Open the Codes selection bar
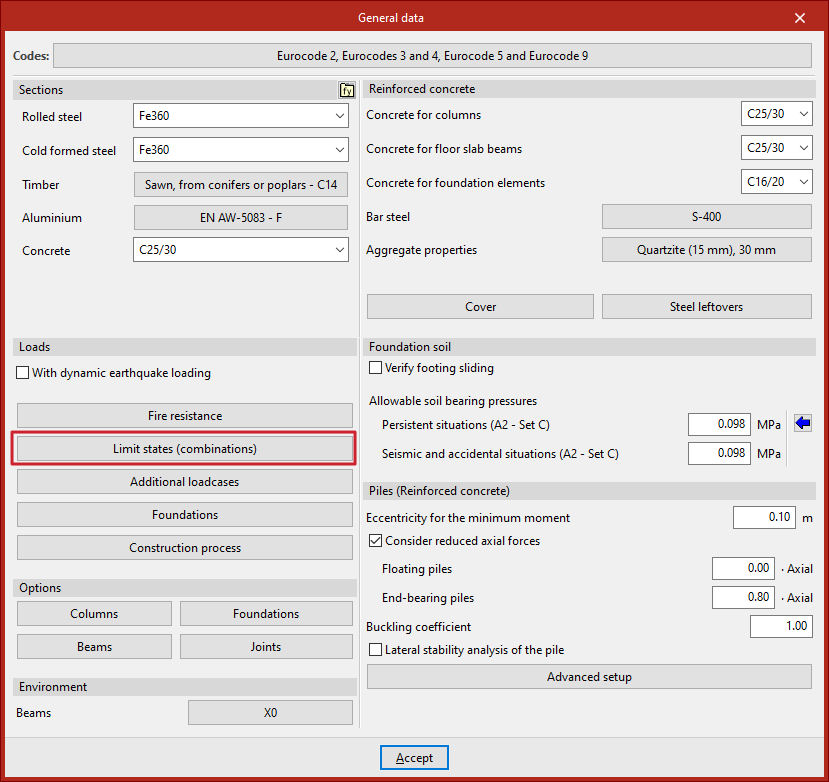Image resolution: width=829 pixels, height=782 pixels. 432,56
